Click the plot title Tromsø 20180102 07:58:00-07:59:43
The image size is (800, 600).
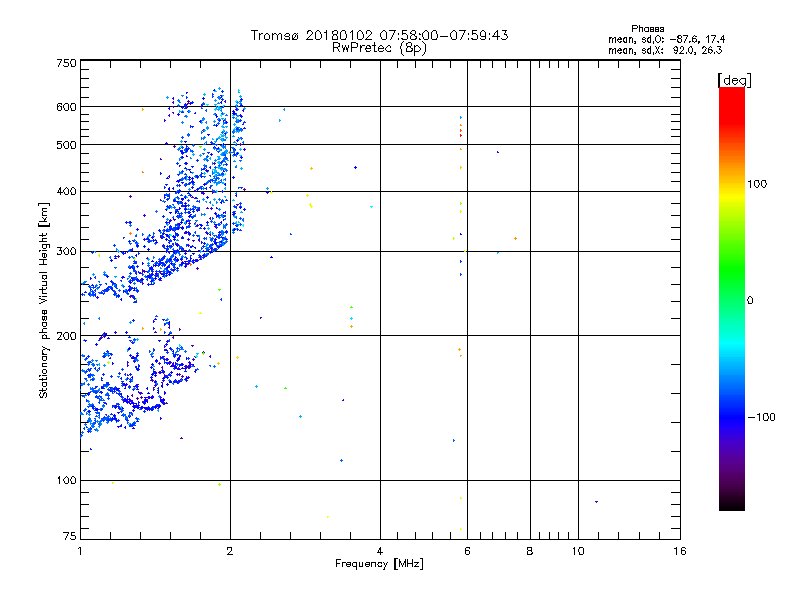(x=380, y=35)
